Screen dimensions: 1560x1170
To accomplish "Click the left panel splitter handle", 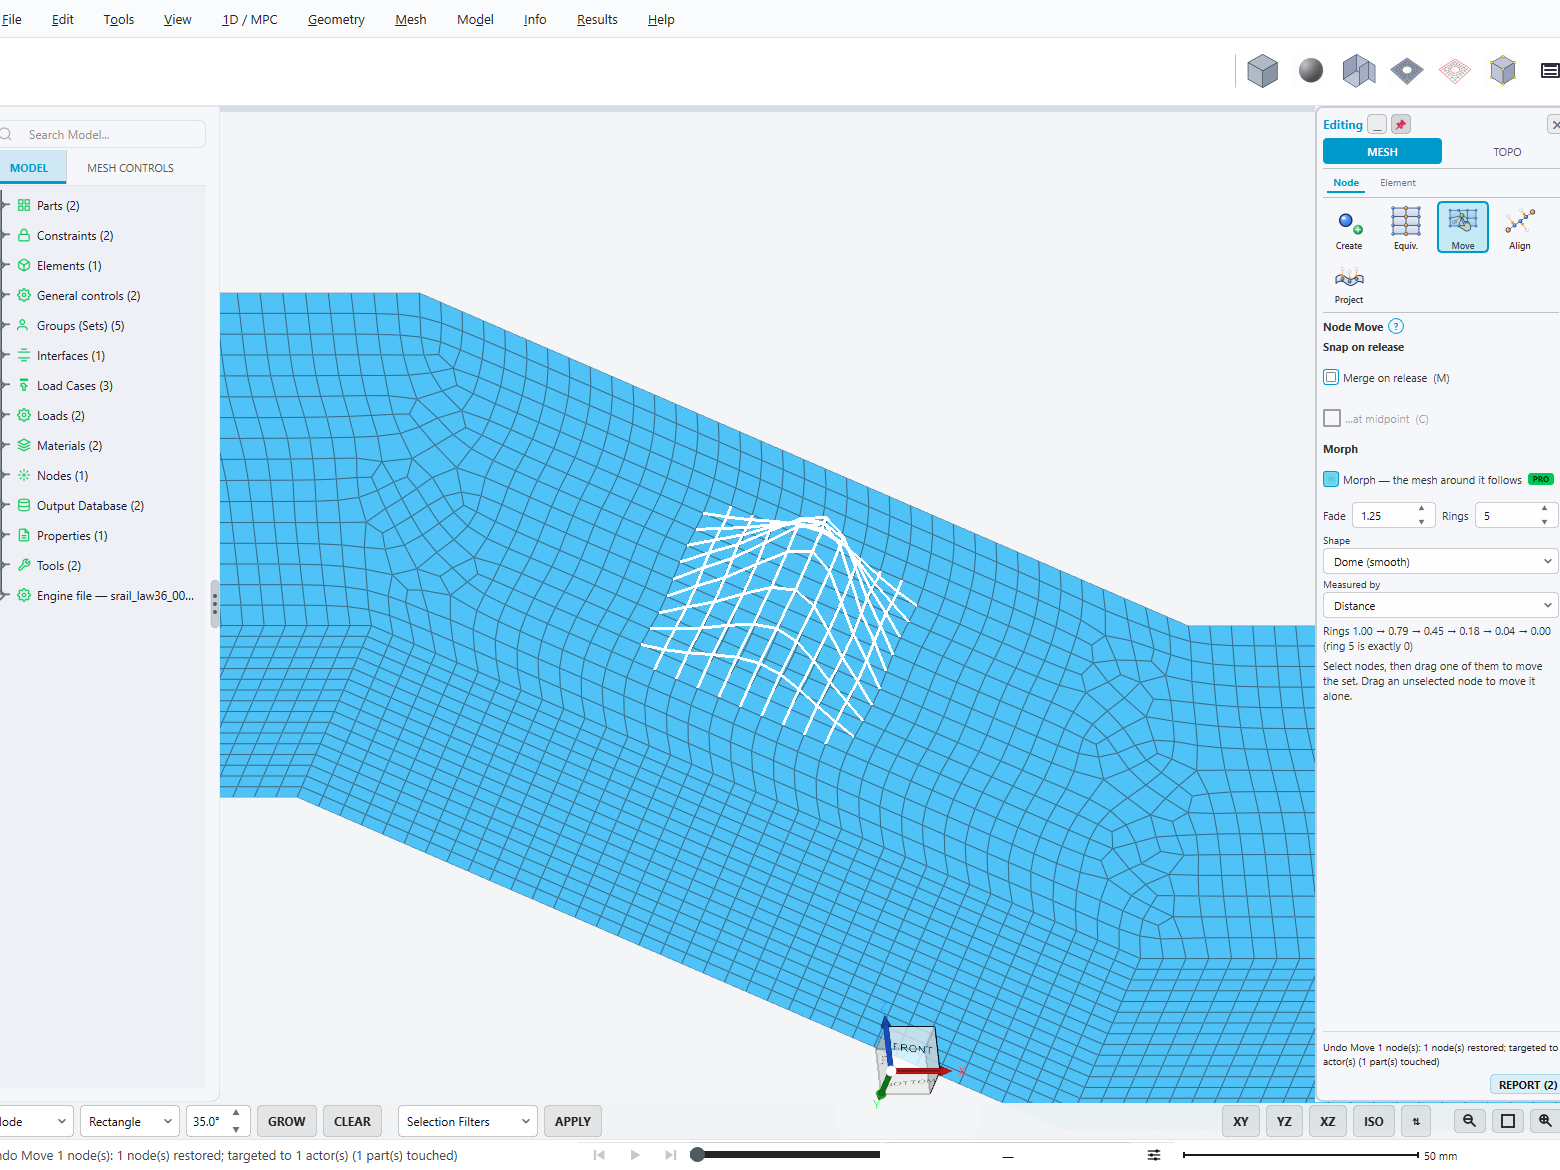I will [x=214, y=603].
